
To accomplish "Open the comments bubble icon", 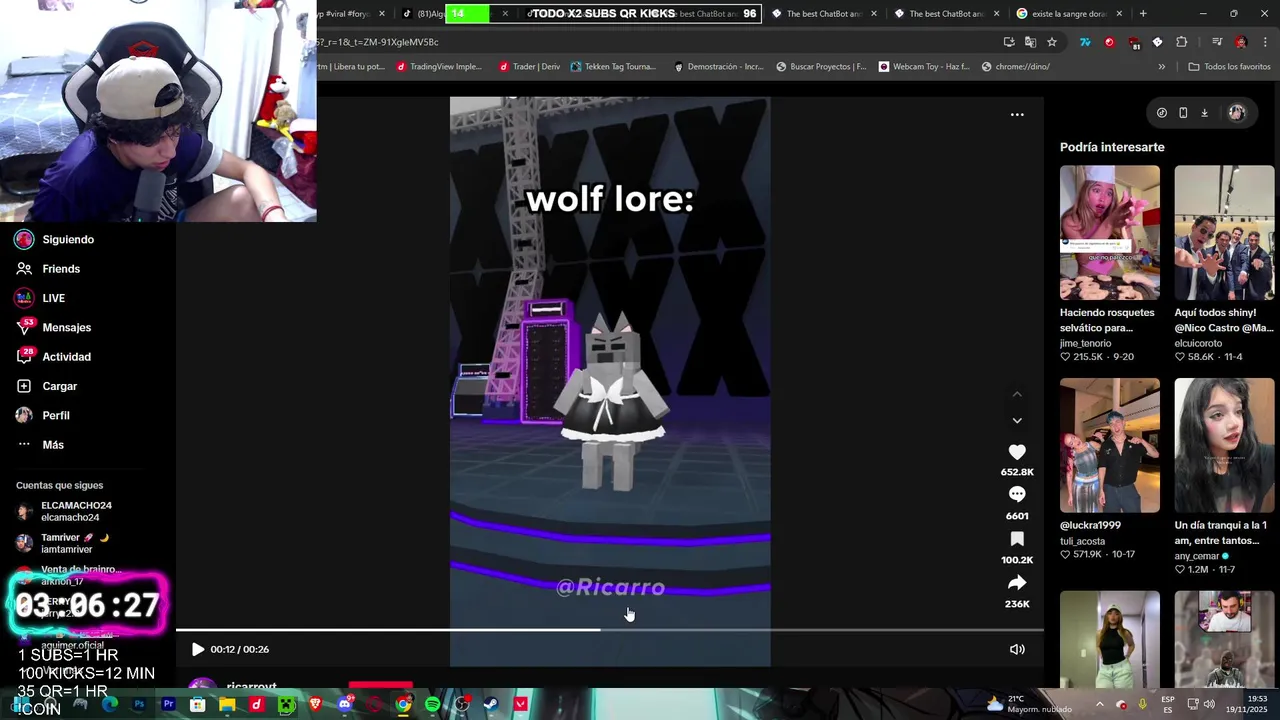I will click(x=1017, y=494).
